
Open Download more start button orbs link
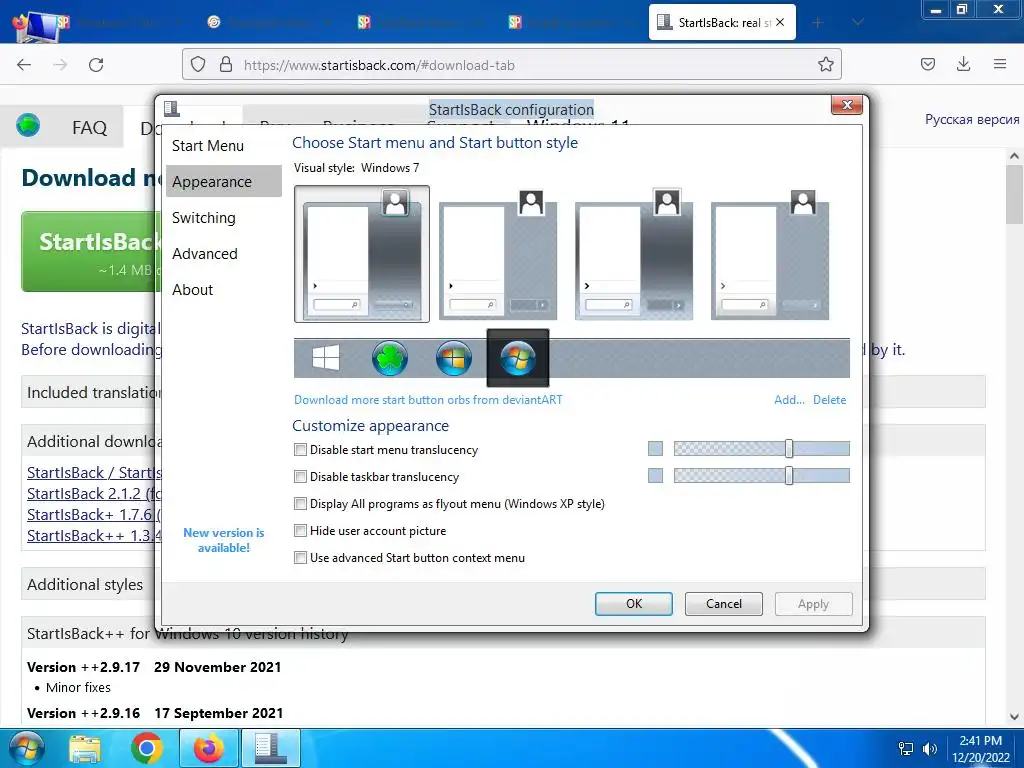[x=428, y=400]
